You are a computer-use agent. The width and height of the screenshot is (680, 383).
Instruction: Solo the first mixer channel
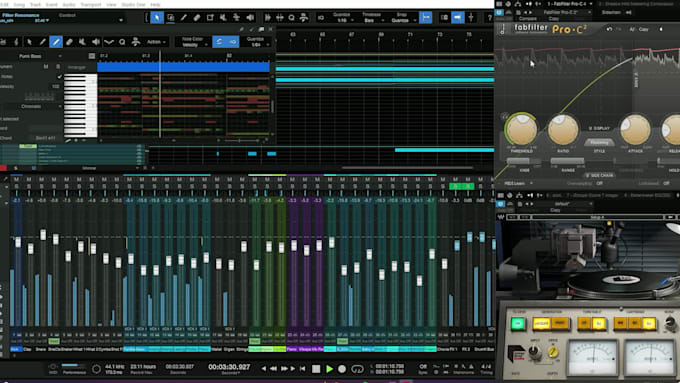tap(16, 187)
